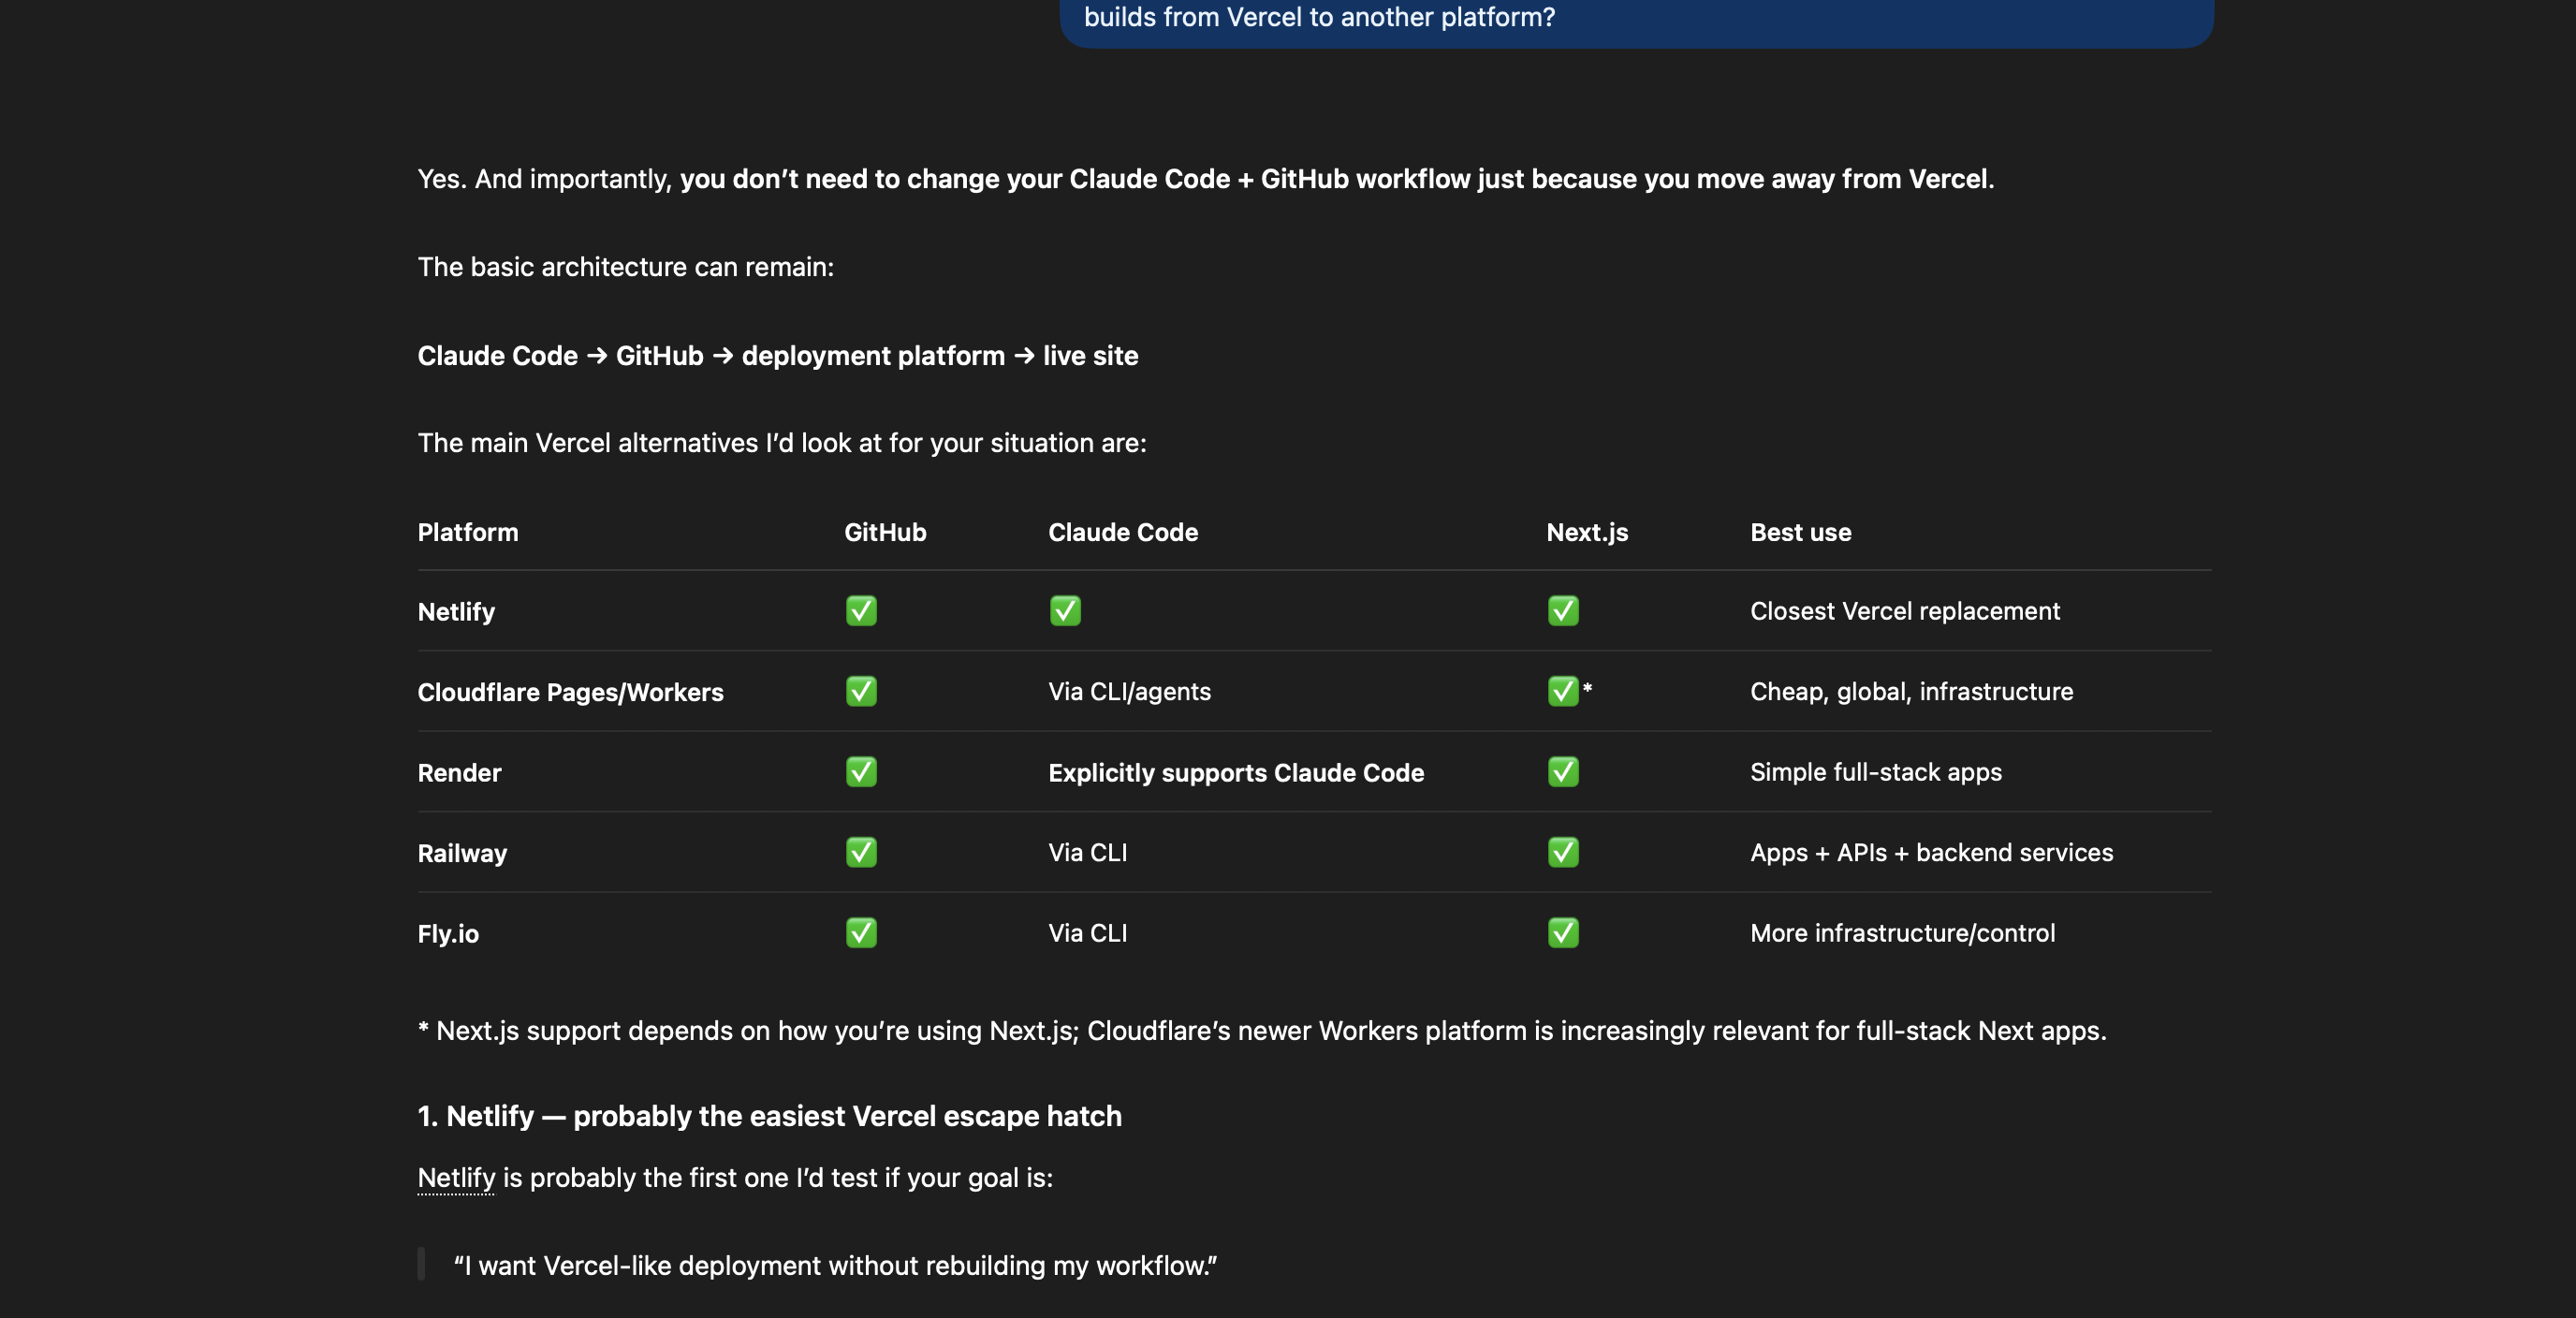Click the GitHub checkmark for Cloudflare Pages/Workers

click(861, 691)
